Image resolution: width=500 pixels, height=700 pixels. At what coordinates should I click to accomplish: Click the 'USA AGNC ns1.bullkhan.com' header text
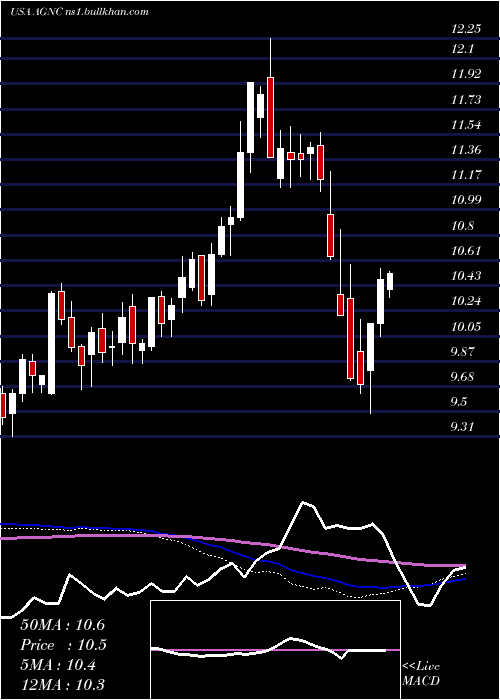point(79,12)
